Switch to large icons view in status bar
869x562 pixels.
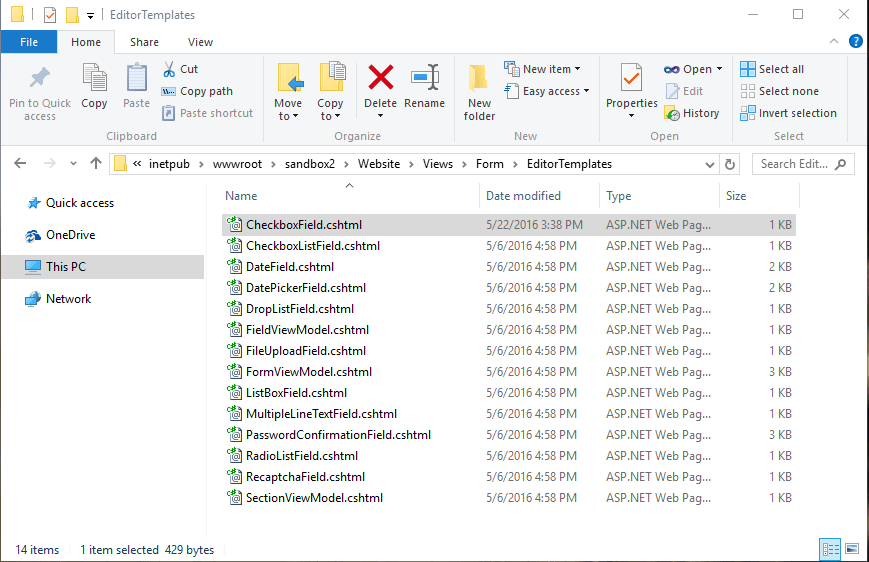(851, 549)
